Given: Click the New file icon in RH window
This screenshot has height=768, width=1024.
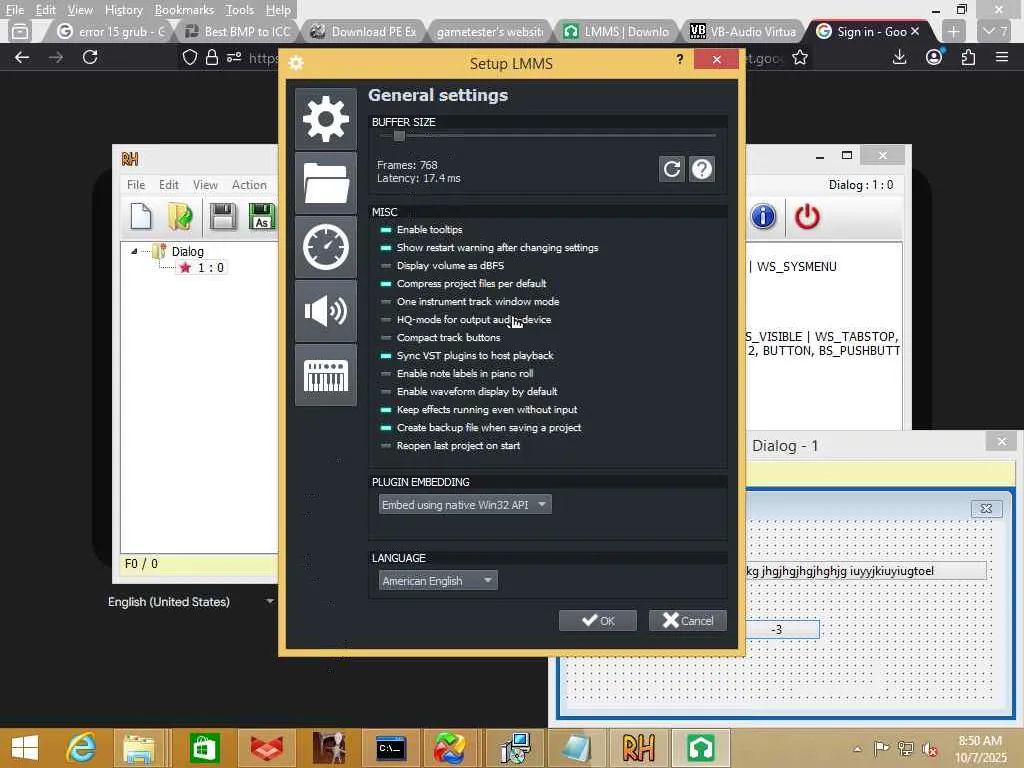Looking at the screenshot, I should pos(140,217).
